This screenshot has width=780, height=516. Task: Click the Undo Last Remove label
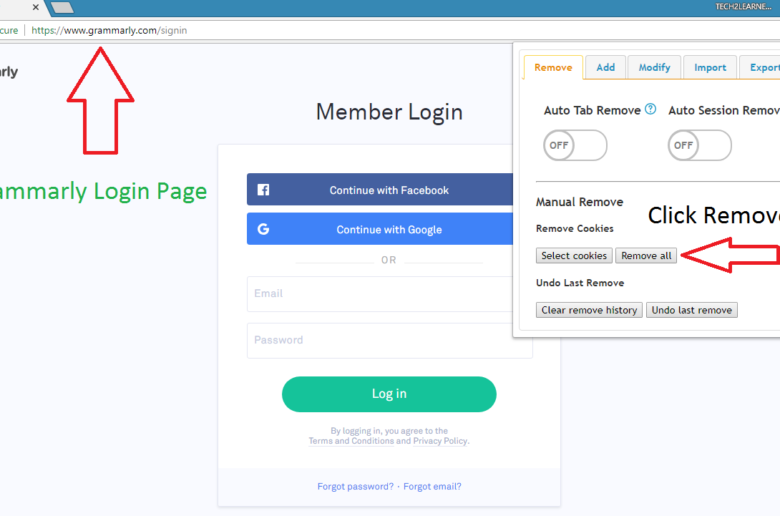coord(580,283)
